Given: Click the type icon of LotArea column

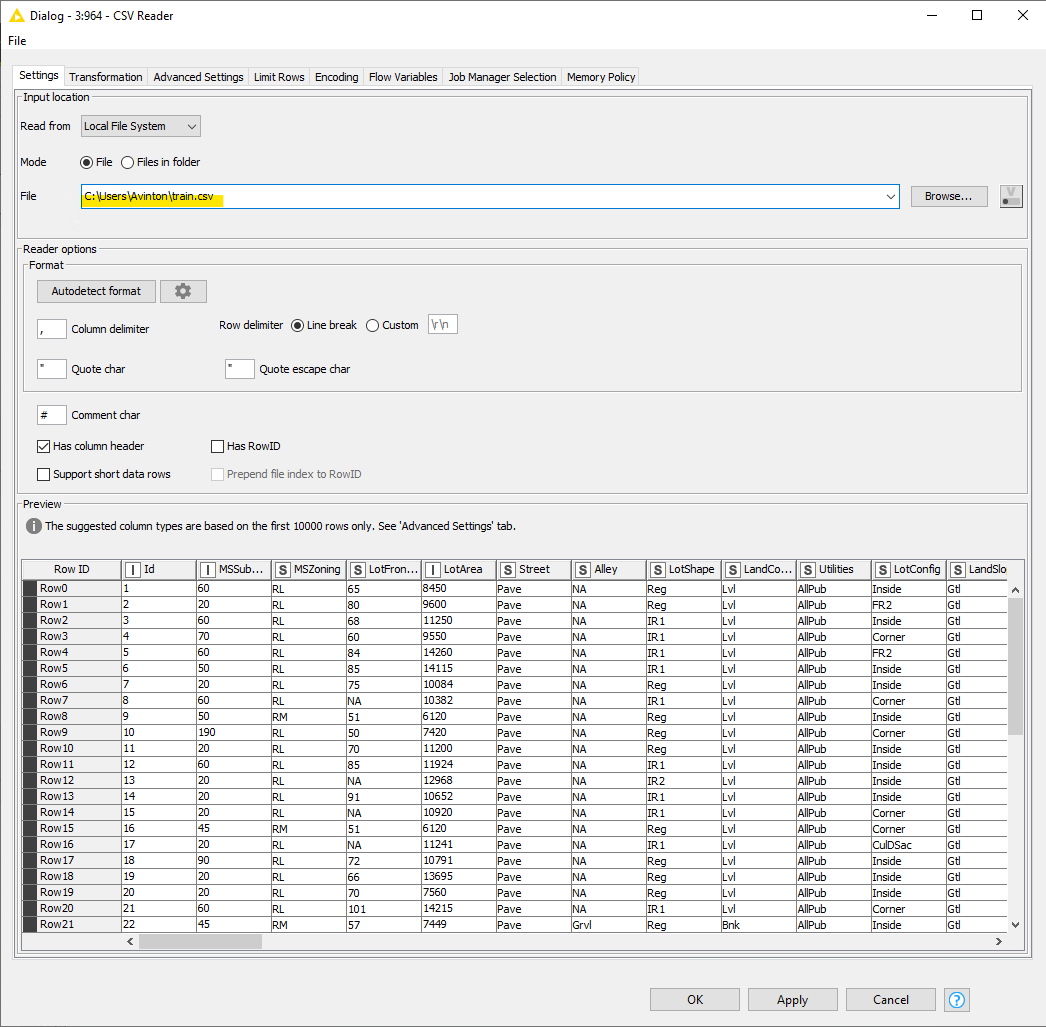Looking at the screenshot, I should pyautogui.click(x=433, y=570).
